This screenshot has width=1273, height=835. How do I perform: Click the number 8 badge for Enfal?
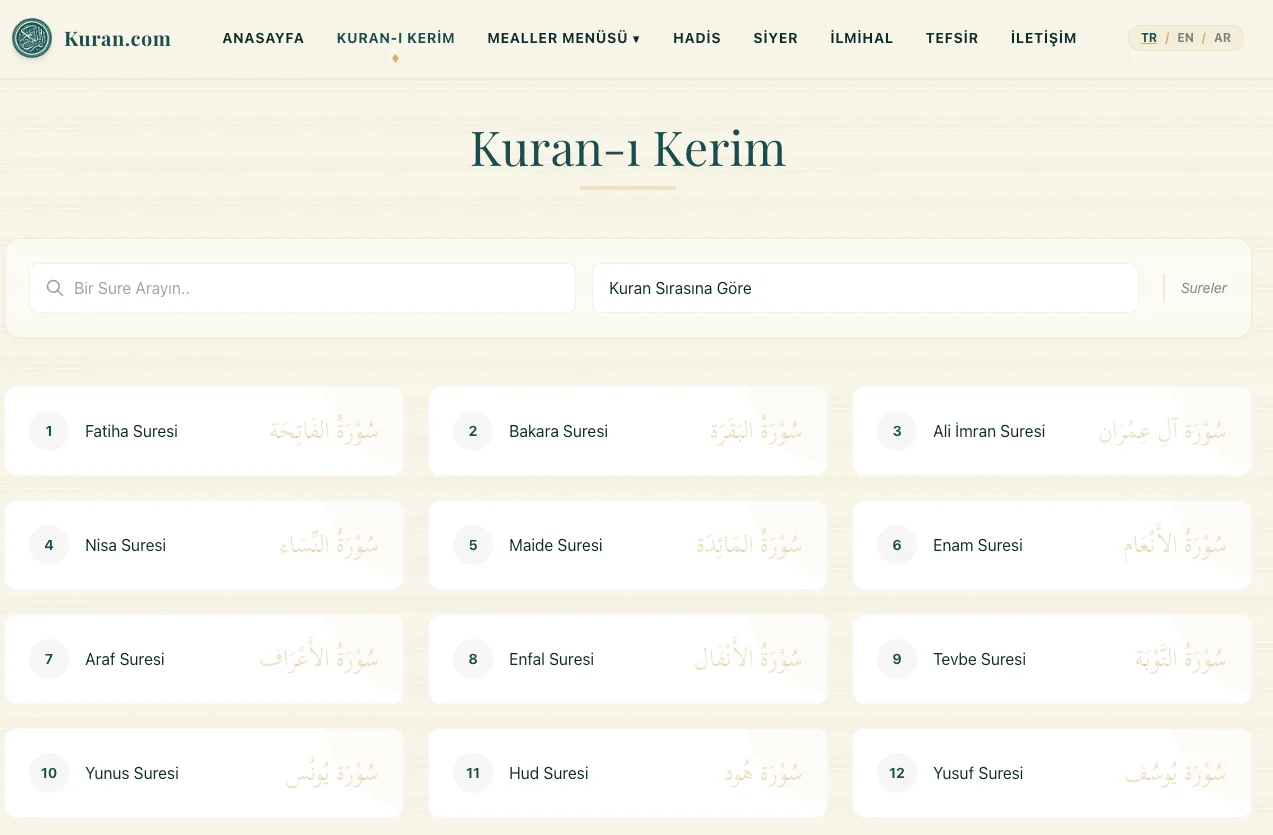click(x=473, y=659)
